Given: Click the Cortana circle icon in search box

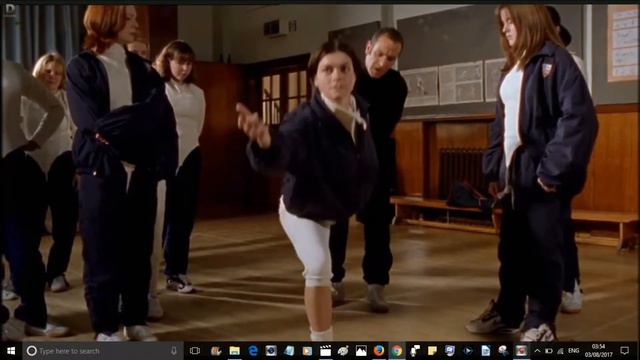Looking at the screenshot, I should pos(31,351).
